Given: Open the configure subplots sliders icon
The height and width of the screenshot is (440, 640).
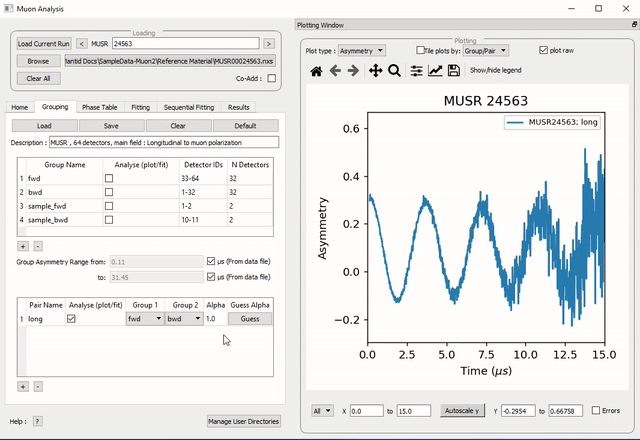Looking at the screenshot, I should coord(417,71).
